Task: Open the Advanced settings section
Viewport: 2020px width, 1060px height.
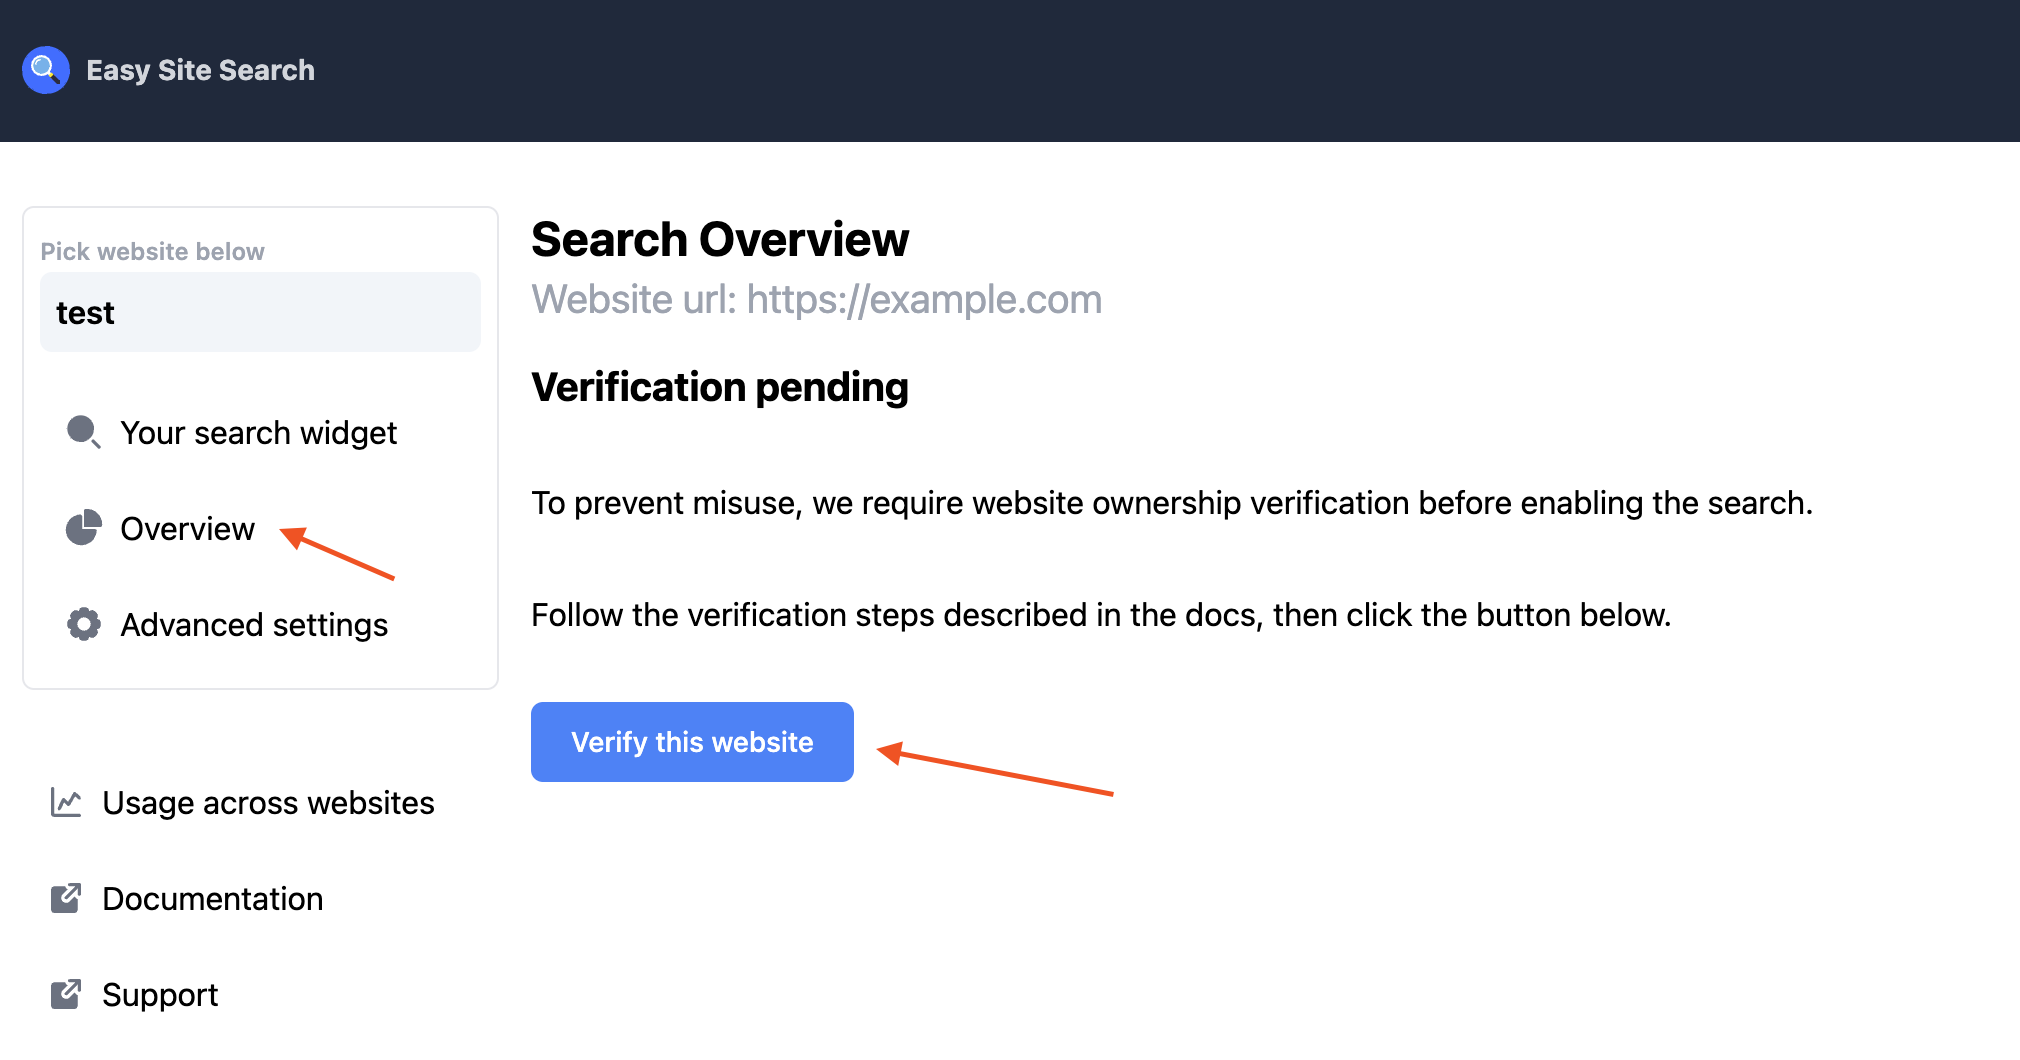Action: pos(254,624)
